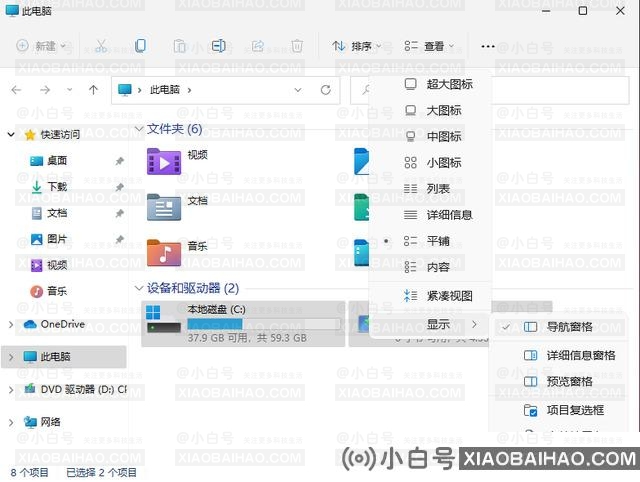Go back with the left arrow

click(16, 90)
